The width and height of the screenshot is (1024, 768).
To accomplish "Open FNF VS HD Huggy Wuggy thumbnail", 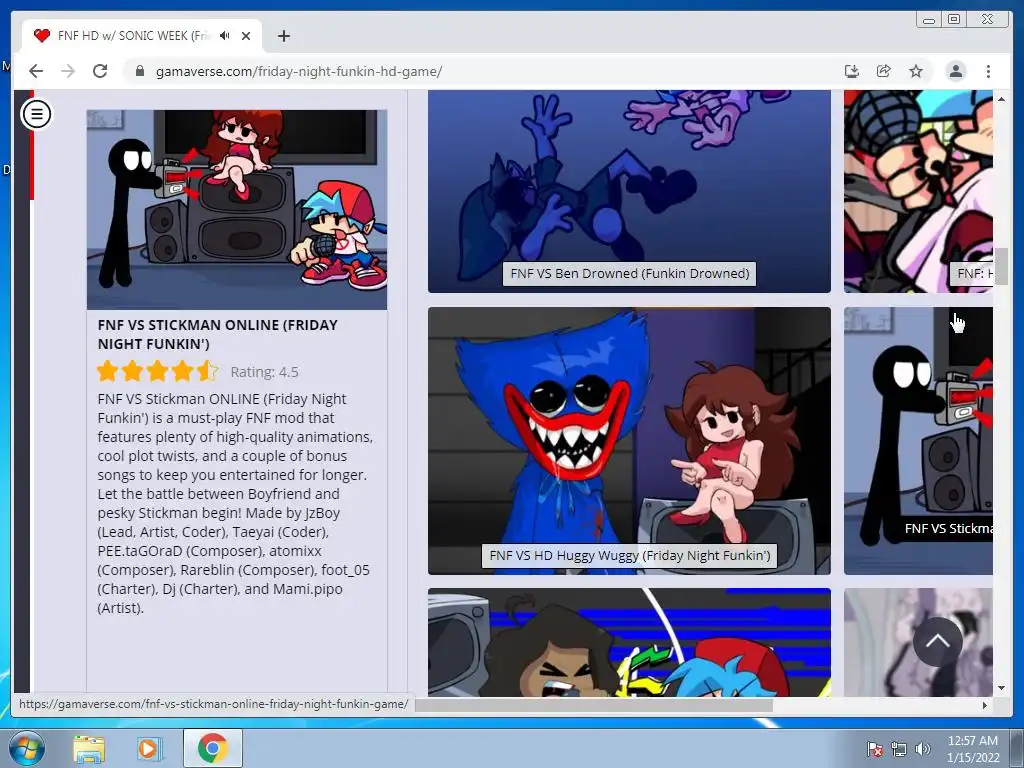I will [629, 441].
